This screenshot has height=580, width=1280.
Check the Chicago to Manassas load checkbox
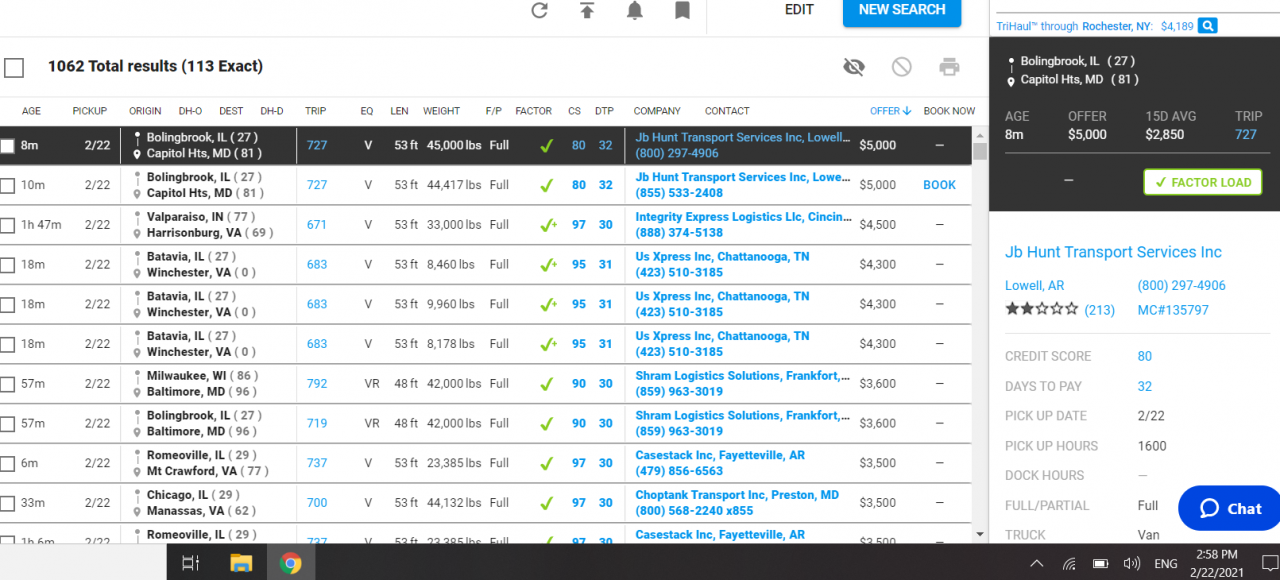8,503
